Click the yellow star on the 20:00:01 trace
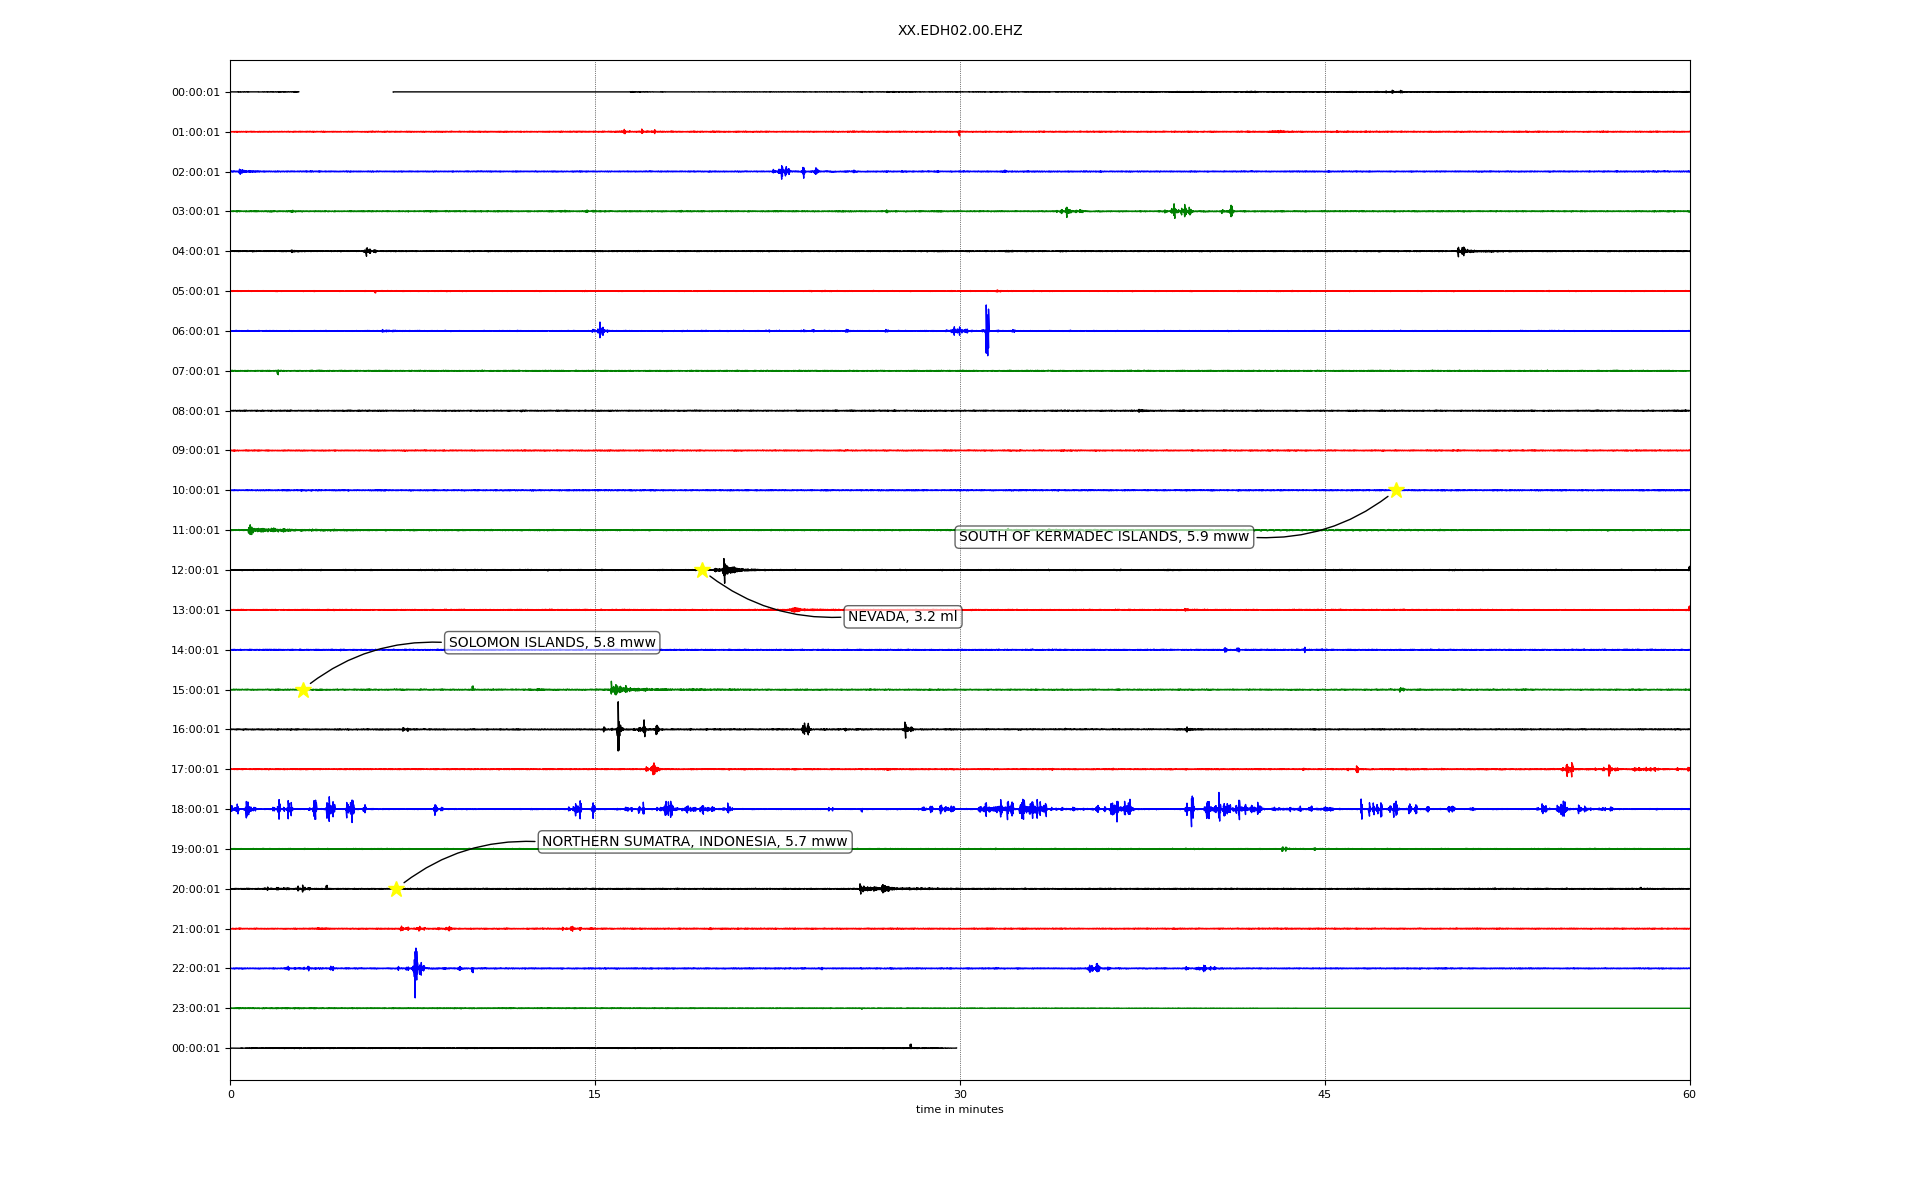Image resolution: width=1920 pixels, height=1200 pixels. [396, 889]
